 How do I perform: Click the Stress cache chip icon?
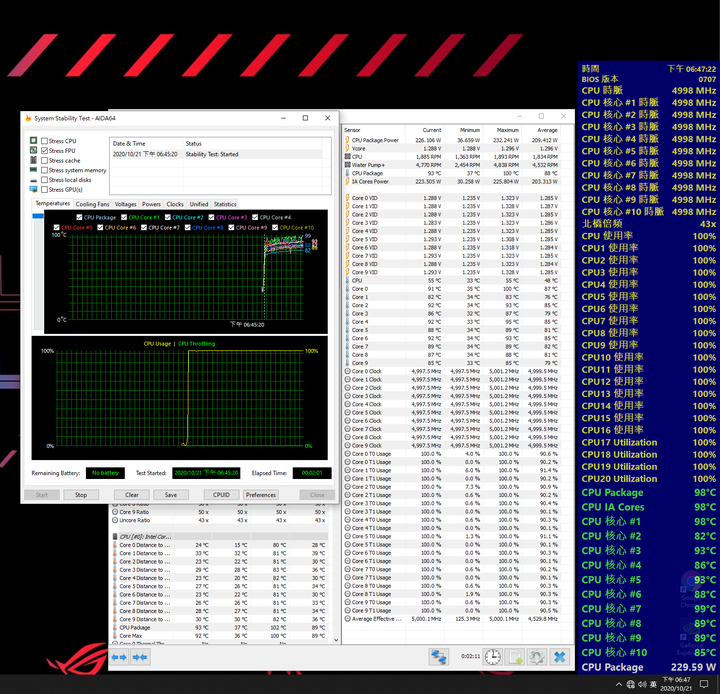click(x=34, y=160)
